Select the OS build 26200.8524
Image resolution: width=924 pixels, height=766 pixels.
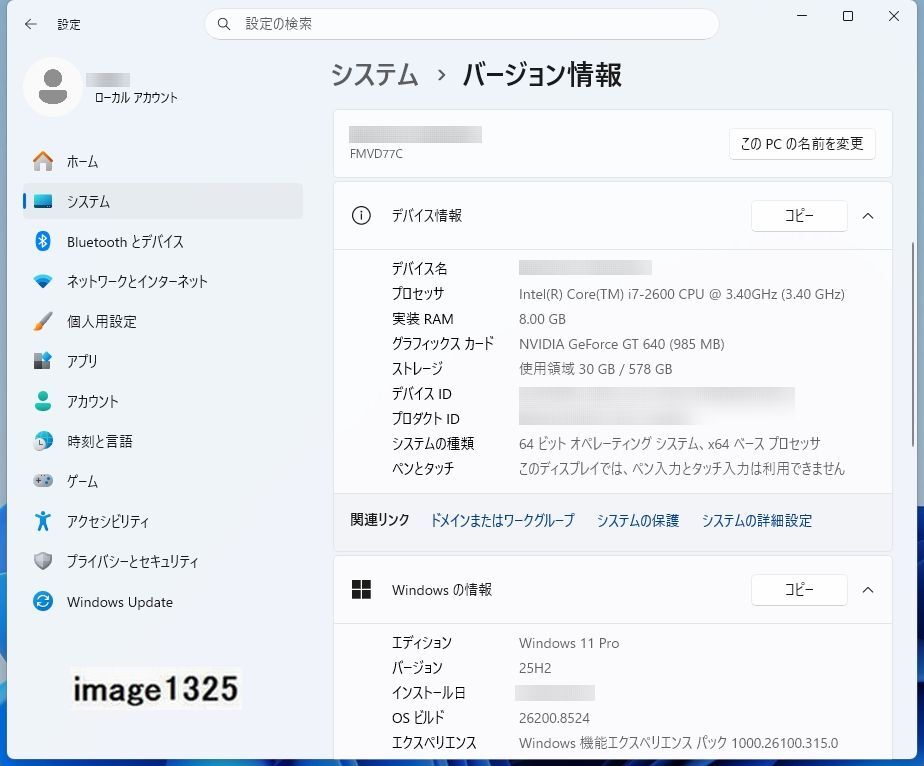(555, 718)
